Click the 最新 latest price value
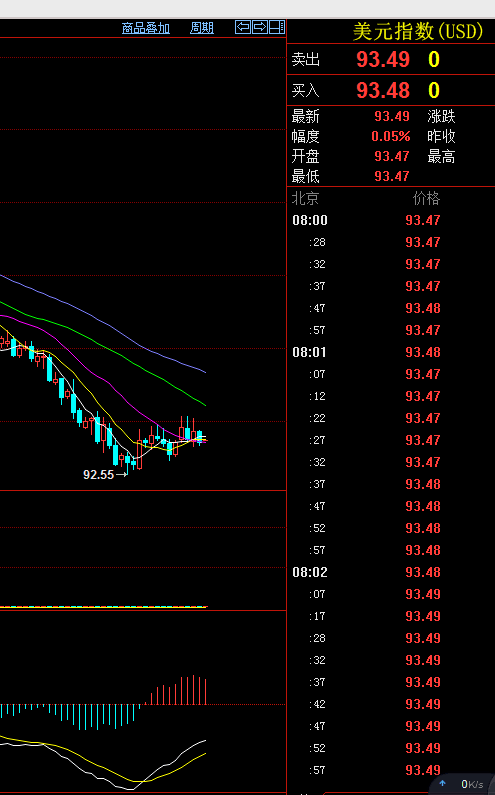Viewport: 495px width, 795px height. (x=392, y=116)
